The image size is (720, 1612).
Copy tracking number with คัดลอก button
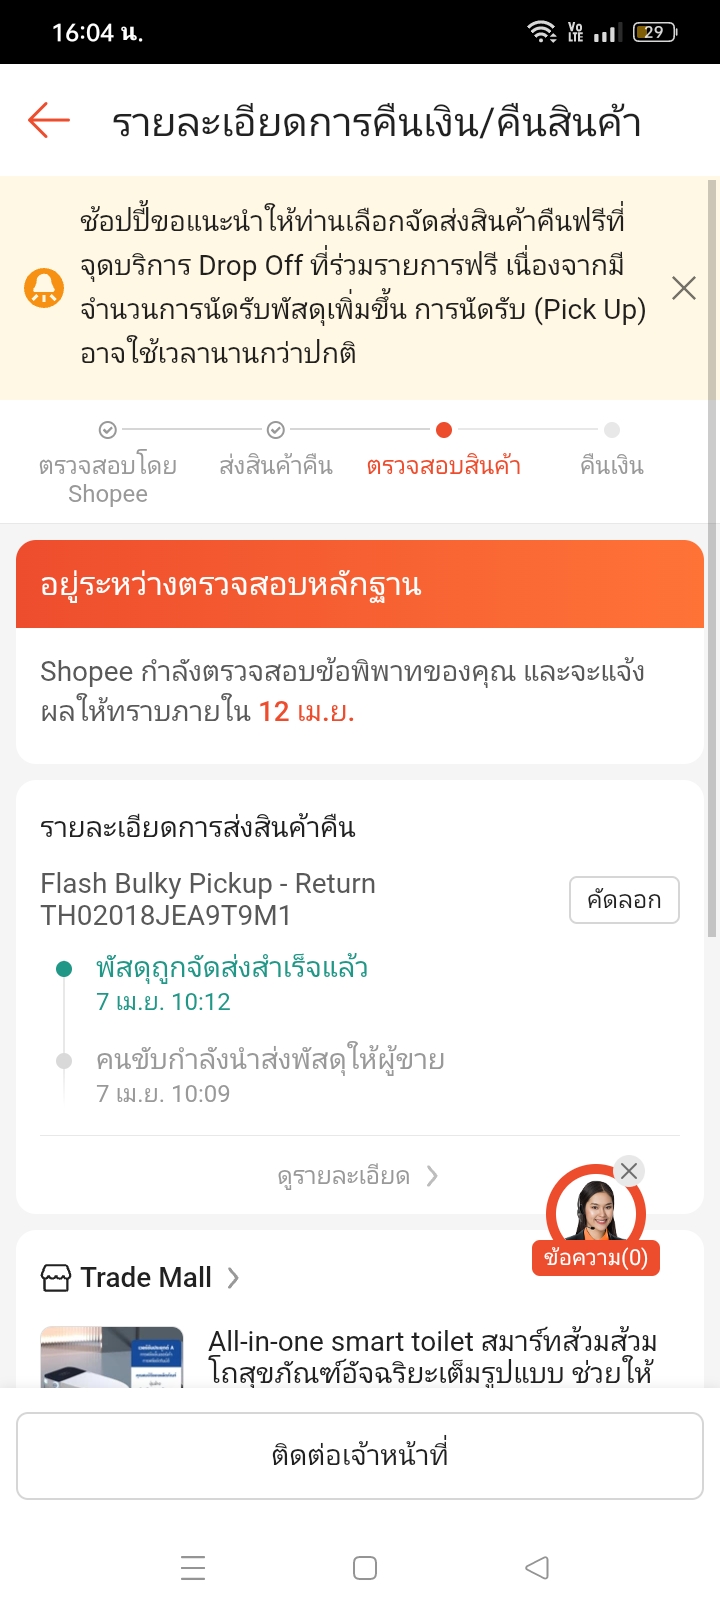click(624, 900)
